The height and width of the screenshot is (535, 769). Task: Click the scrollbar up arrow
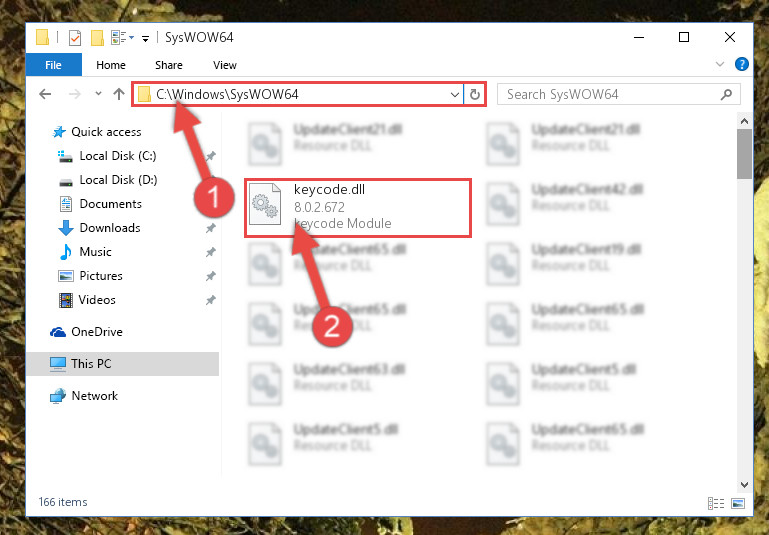pos(744,121)
